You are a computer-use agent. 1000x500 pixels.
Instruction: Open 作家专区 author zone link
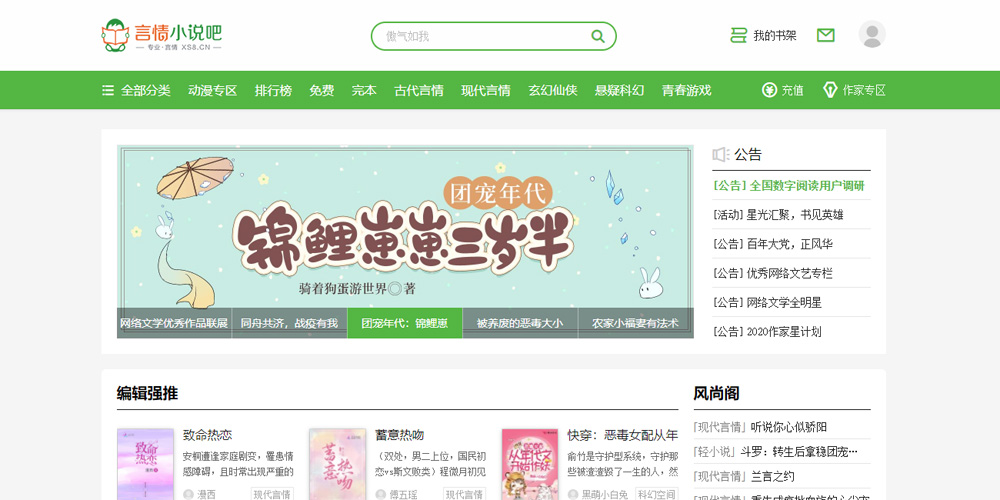[864, 90]
